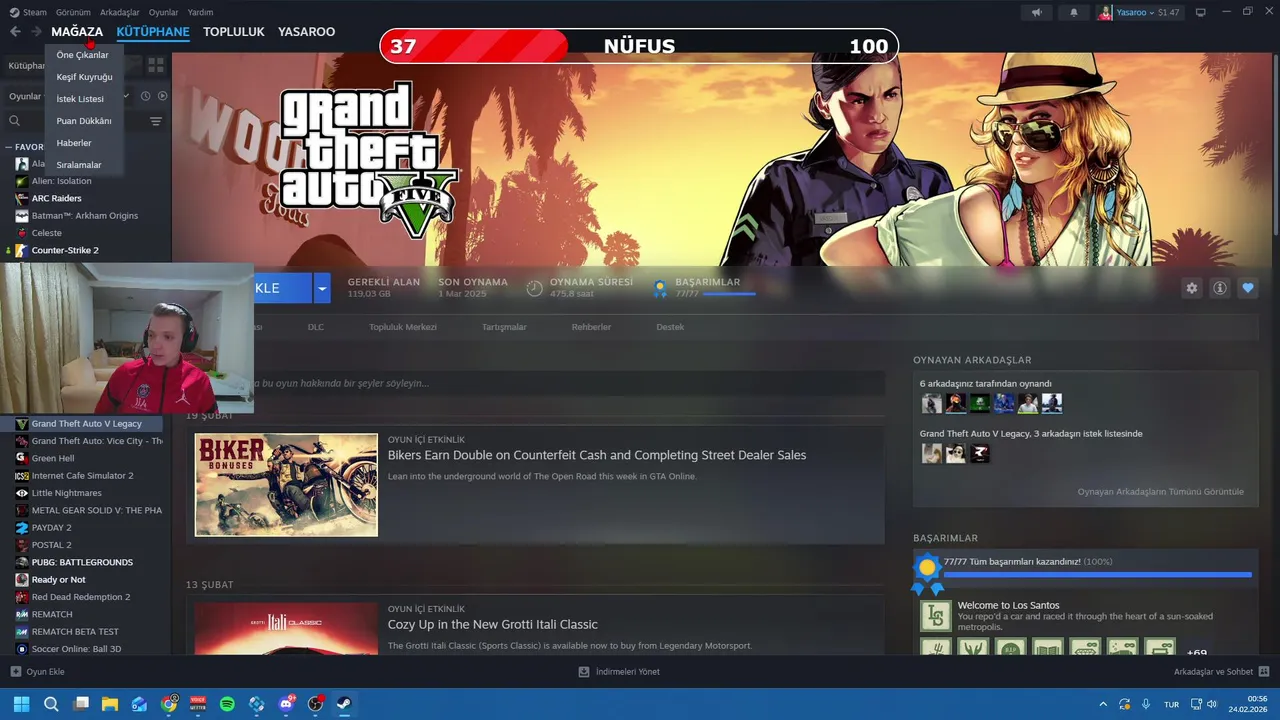Open File Explorer from the taskbar

click(110, 704)
